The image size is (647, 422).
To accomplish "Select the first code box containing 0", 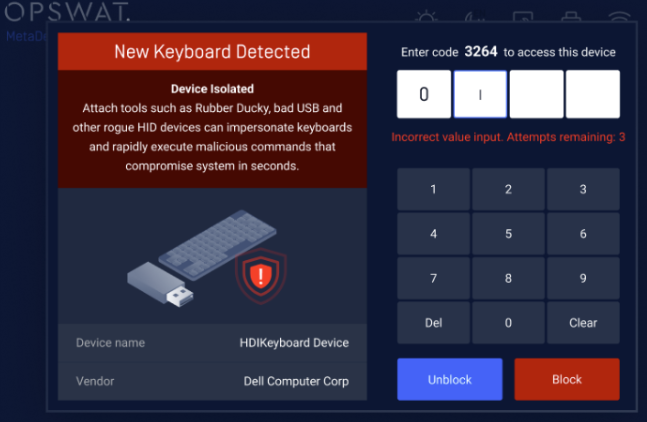I will pyautogui.click(x=424, y=95).
